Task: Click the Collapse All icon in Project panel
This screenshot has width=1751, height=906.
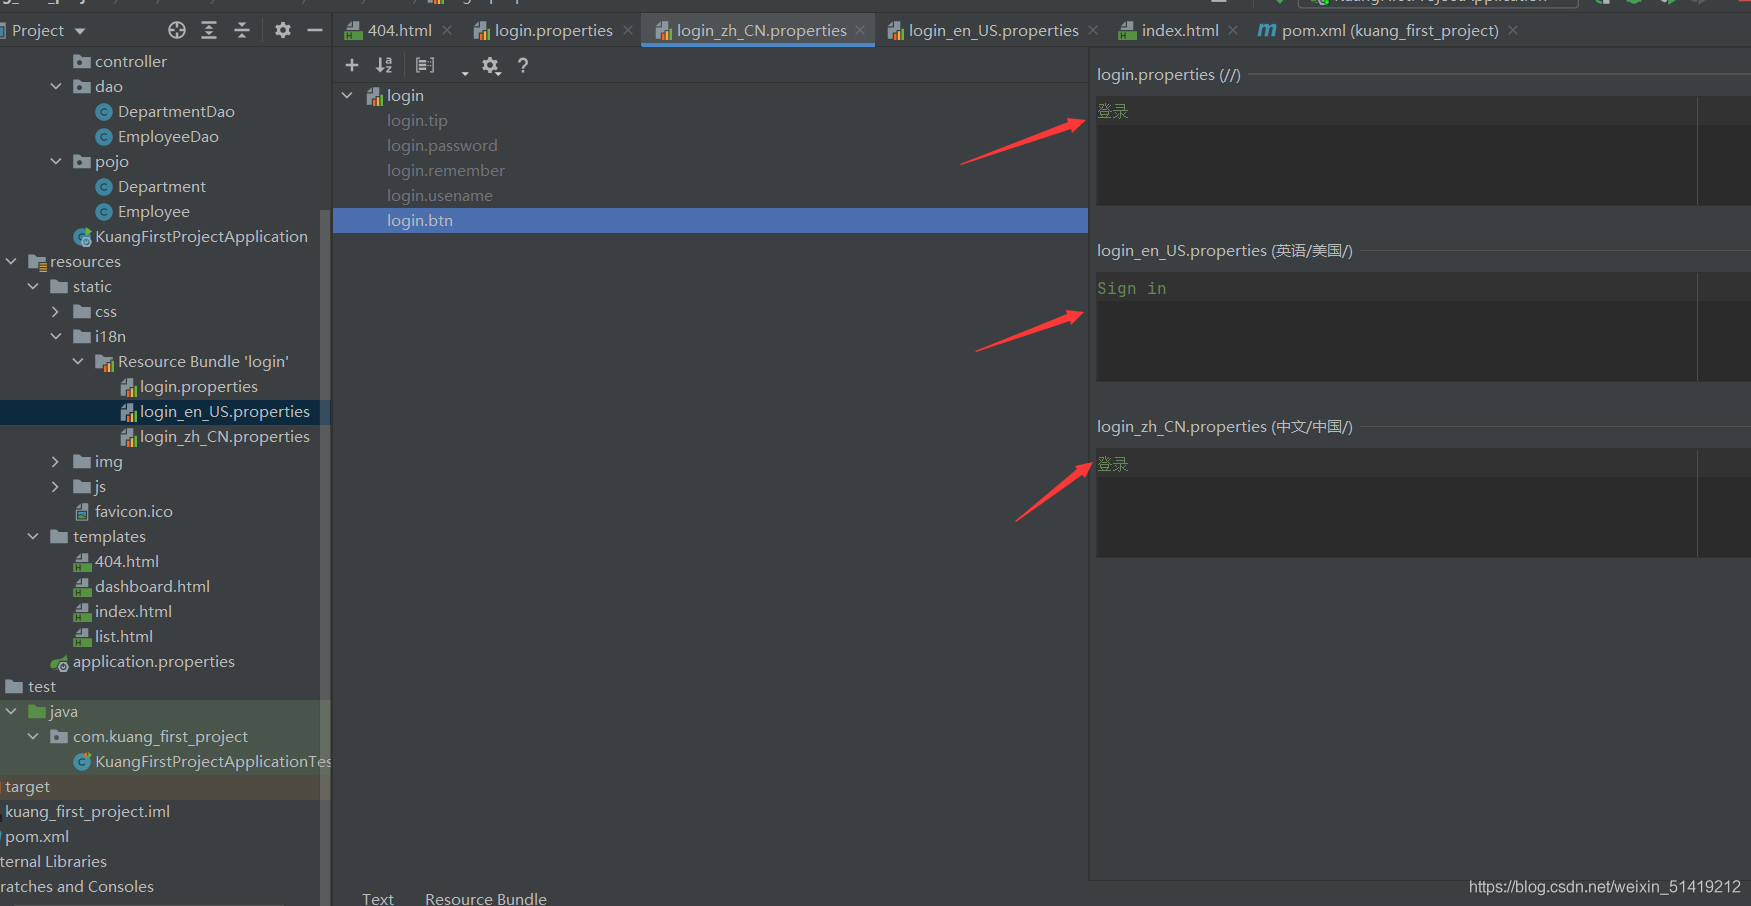Action: tap(242, 30)
